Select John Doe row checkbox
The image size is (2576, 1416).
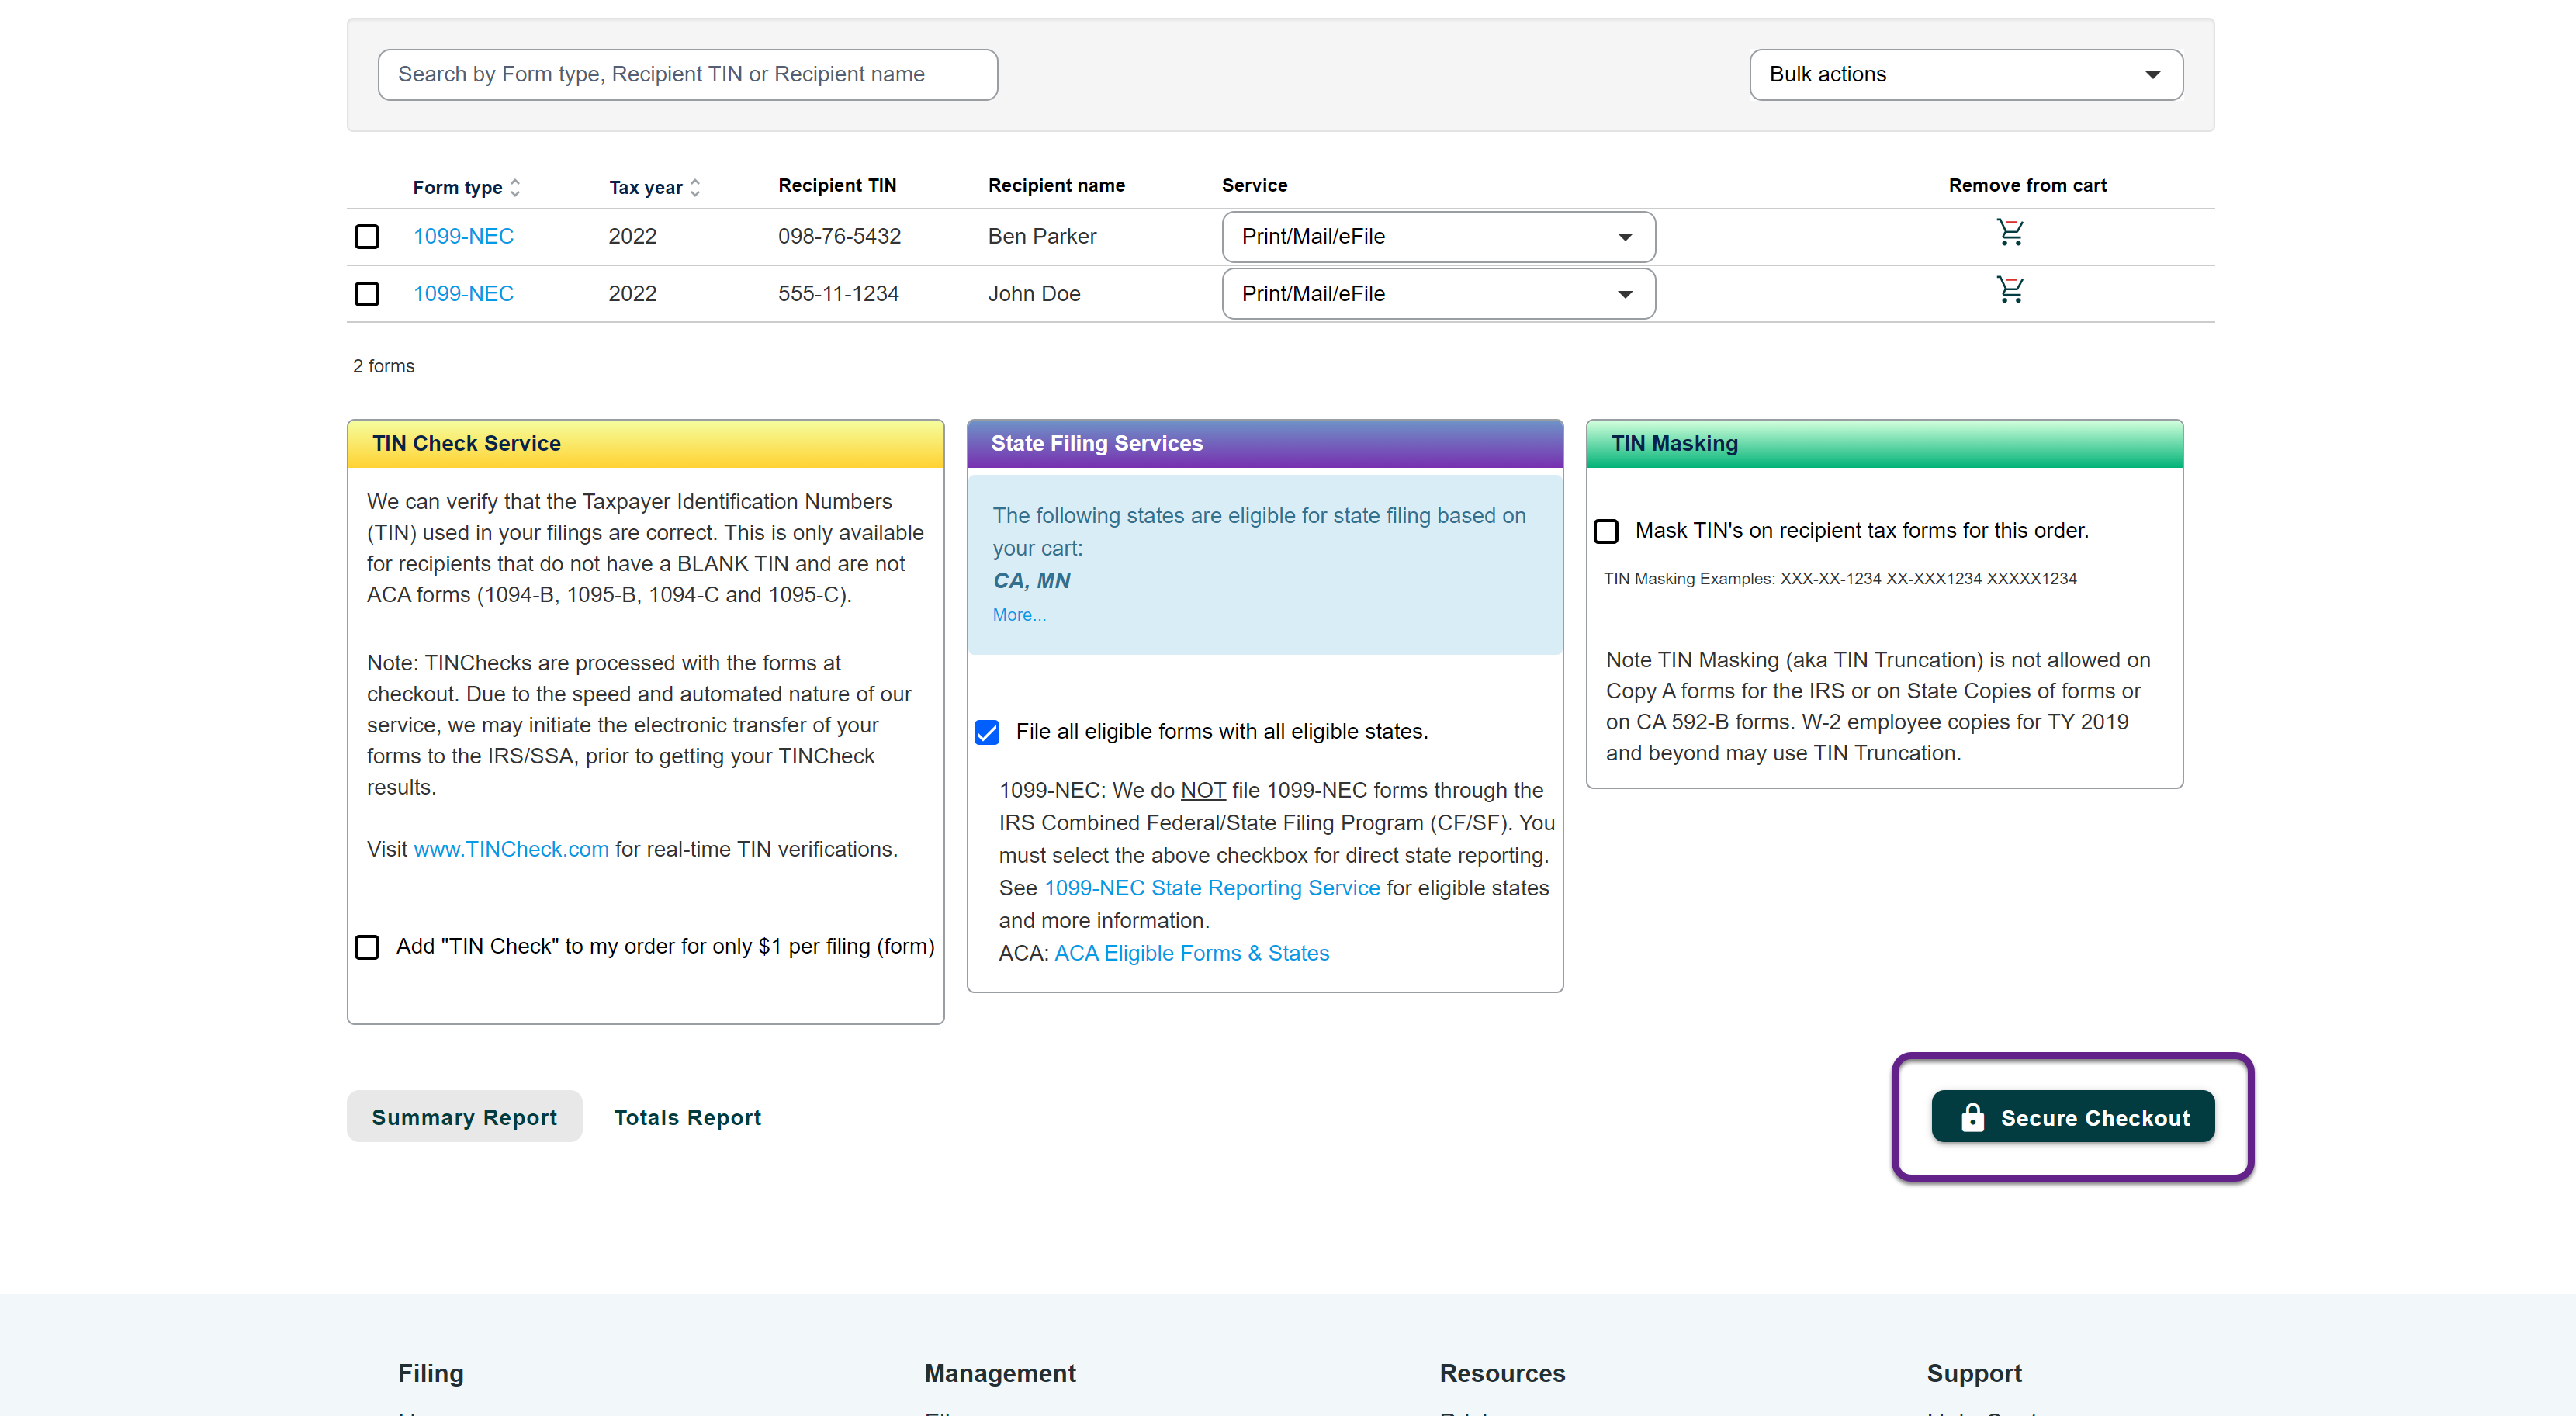tap(367, 294)
